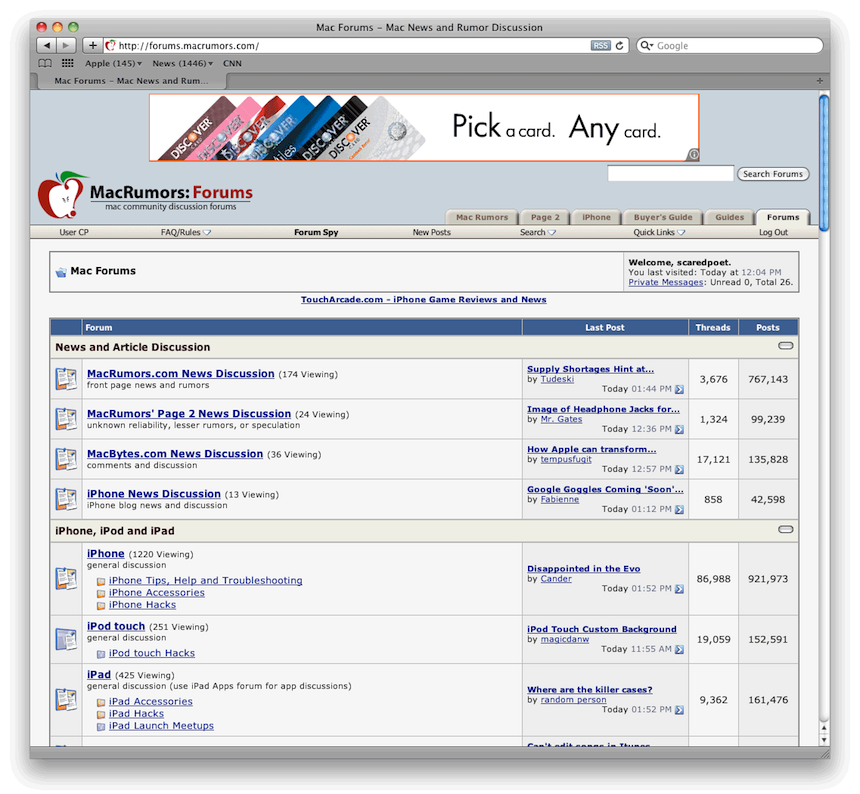Open the Apple (145) bookmarks dropdown
The width and height of the screenshot is (860, 794).
coord(114,63)
